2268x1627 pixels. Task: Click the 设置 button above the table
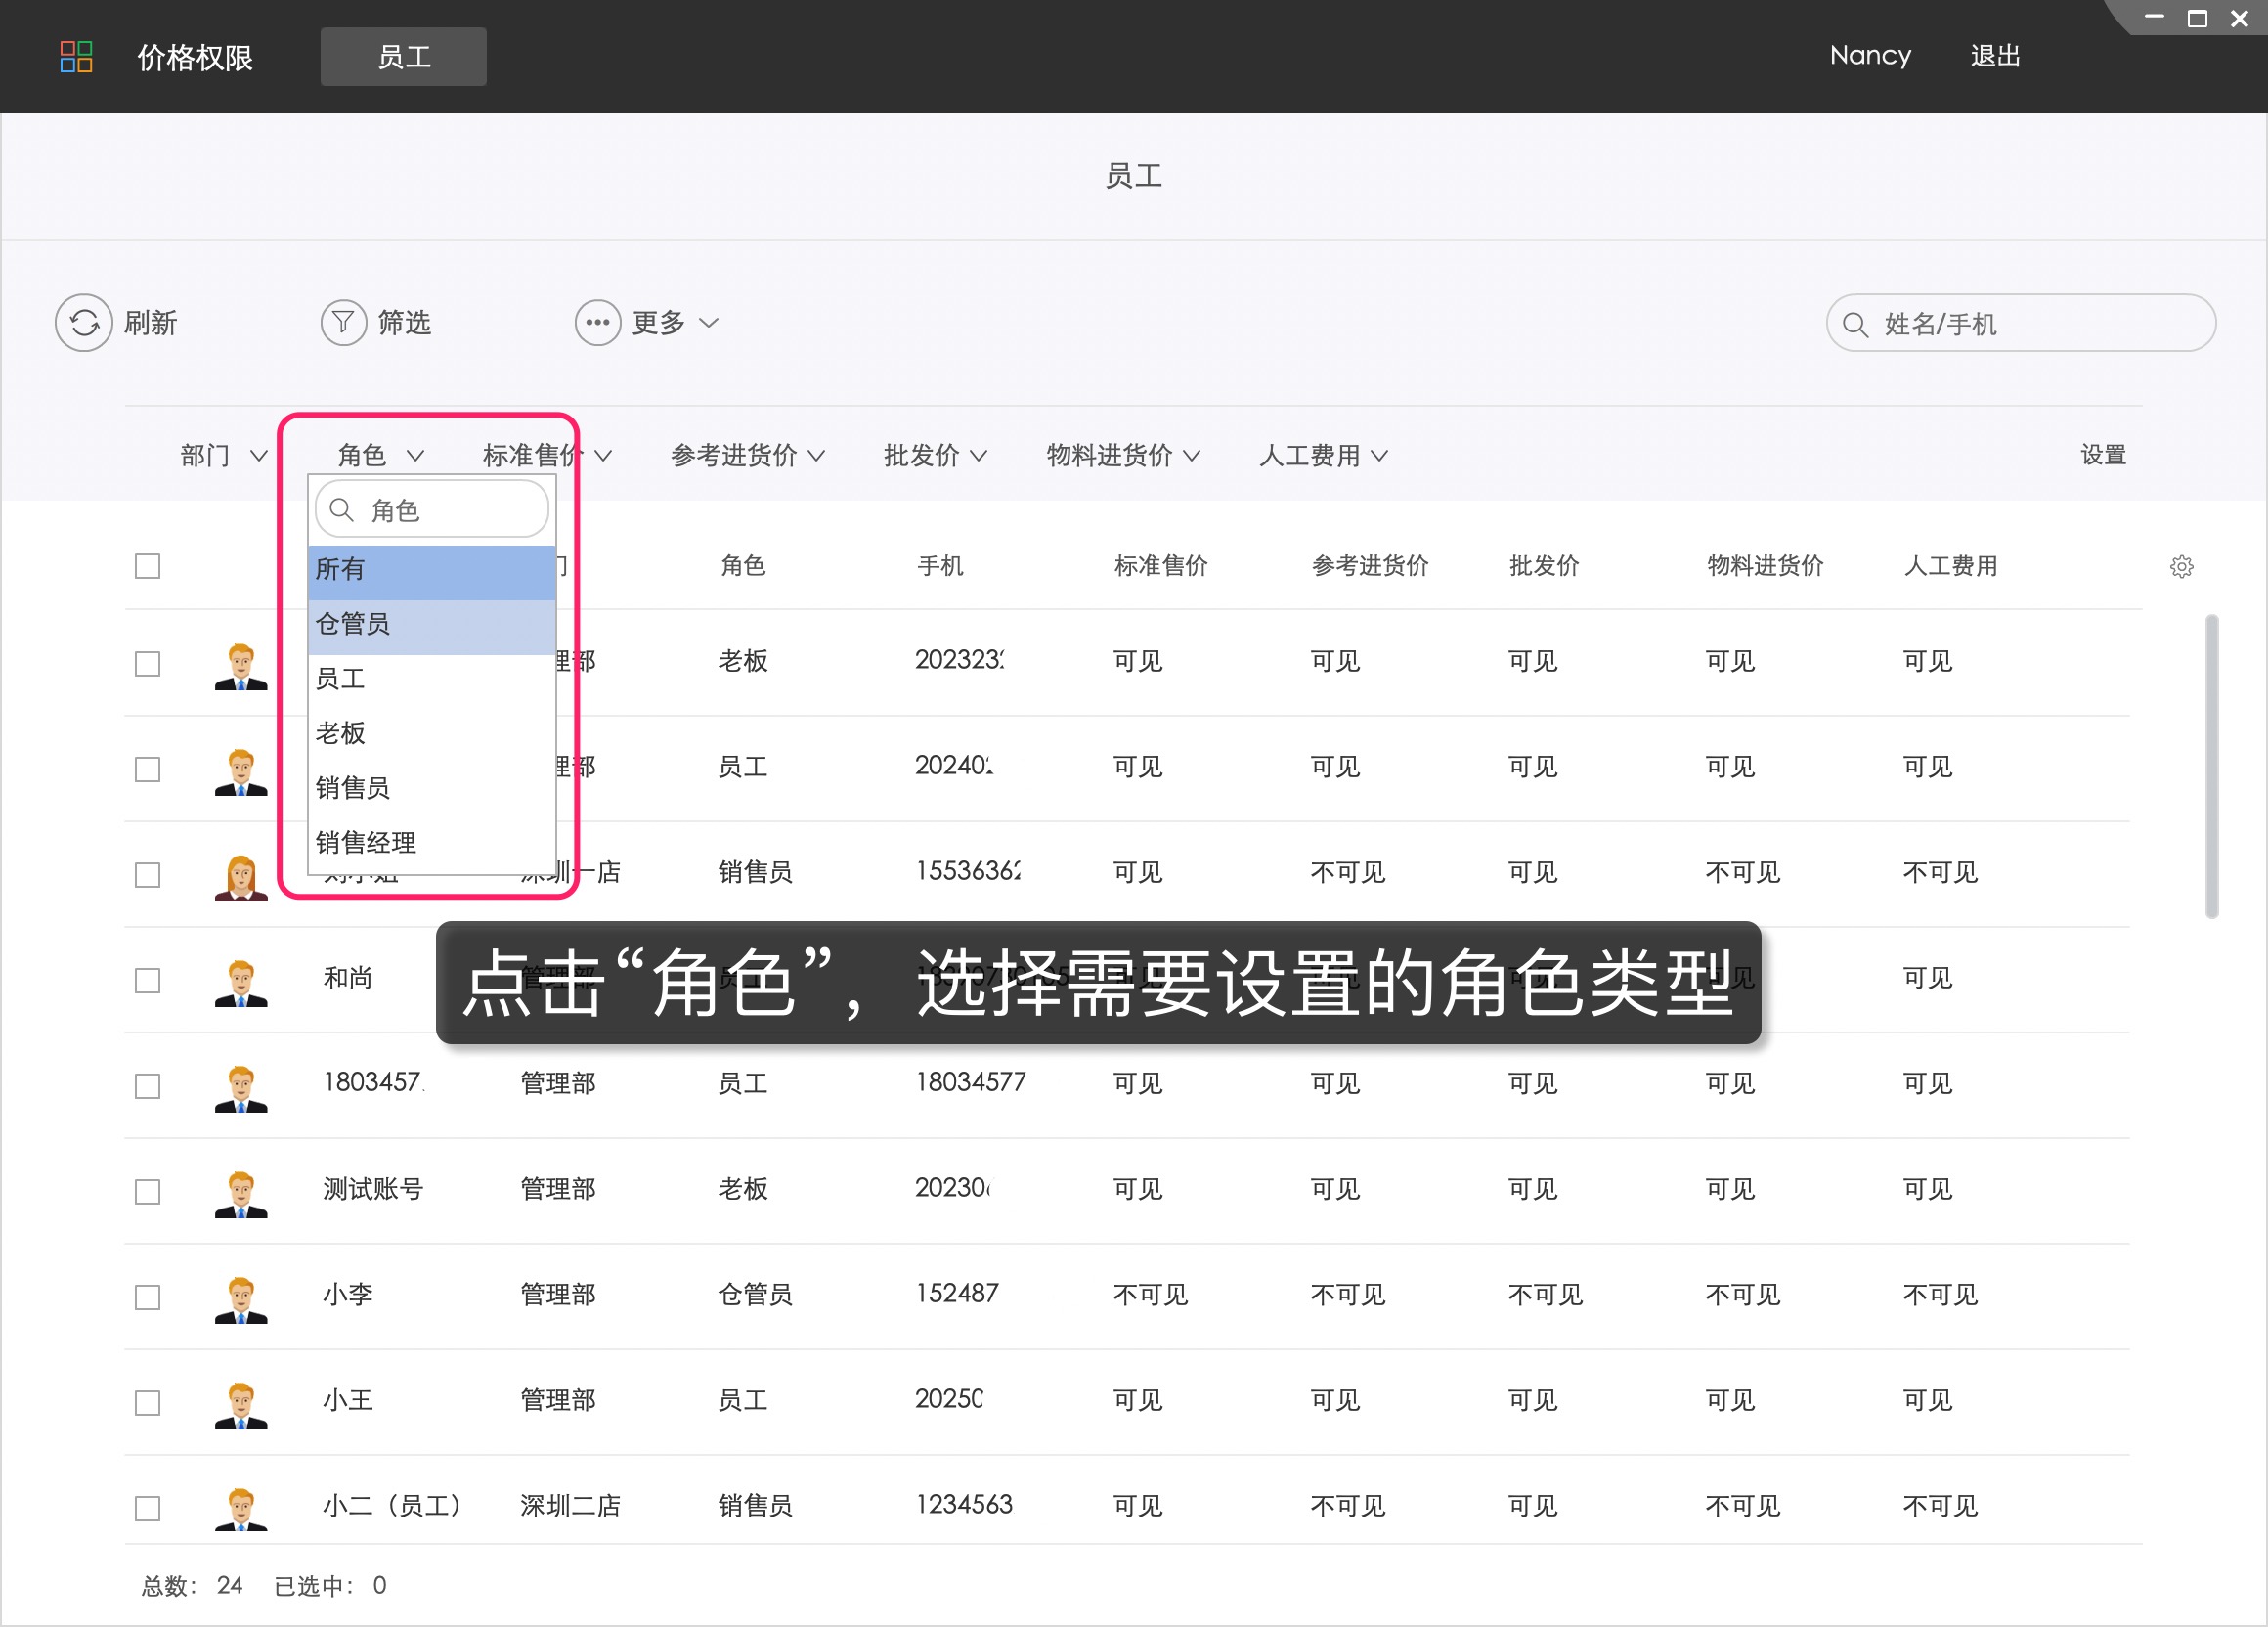click(2102, 455)
